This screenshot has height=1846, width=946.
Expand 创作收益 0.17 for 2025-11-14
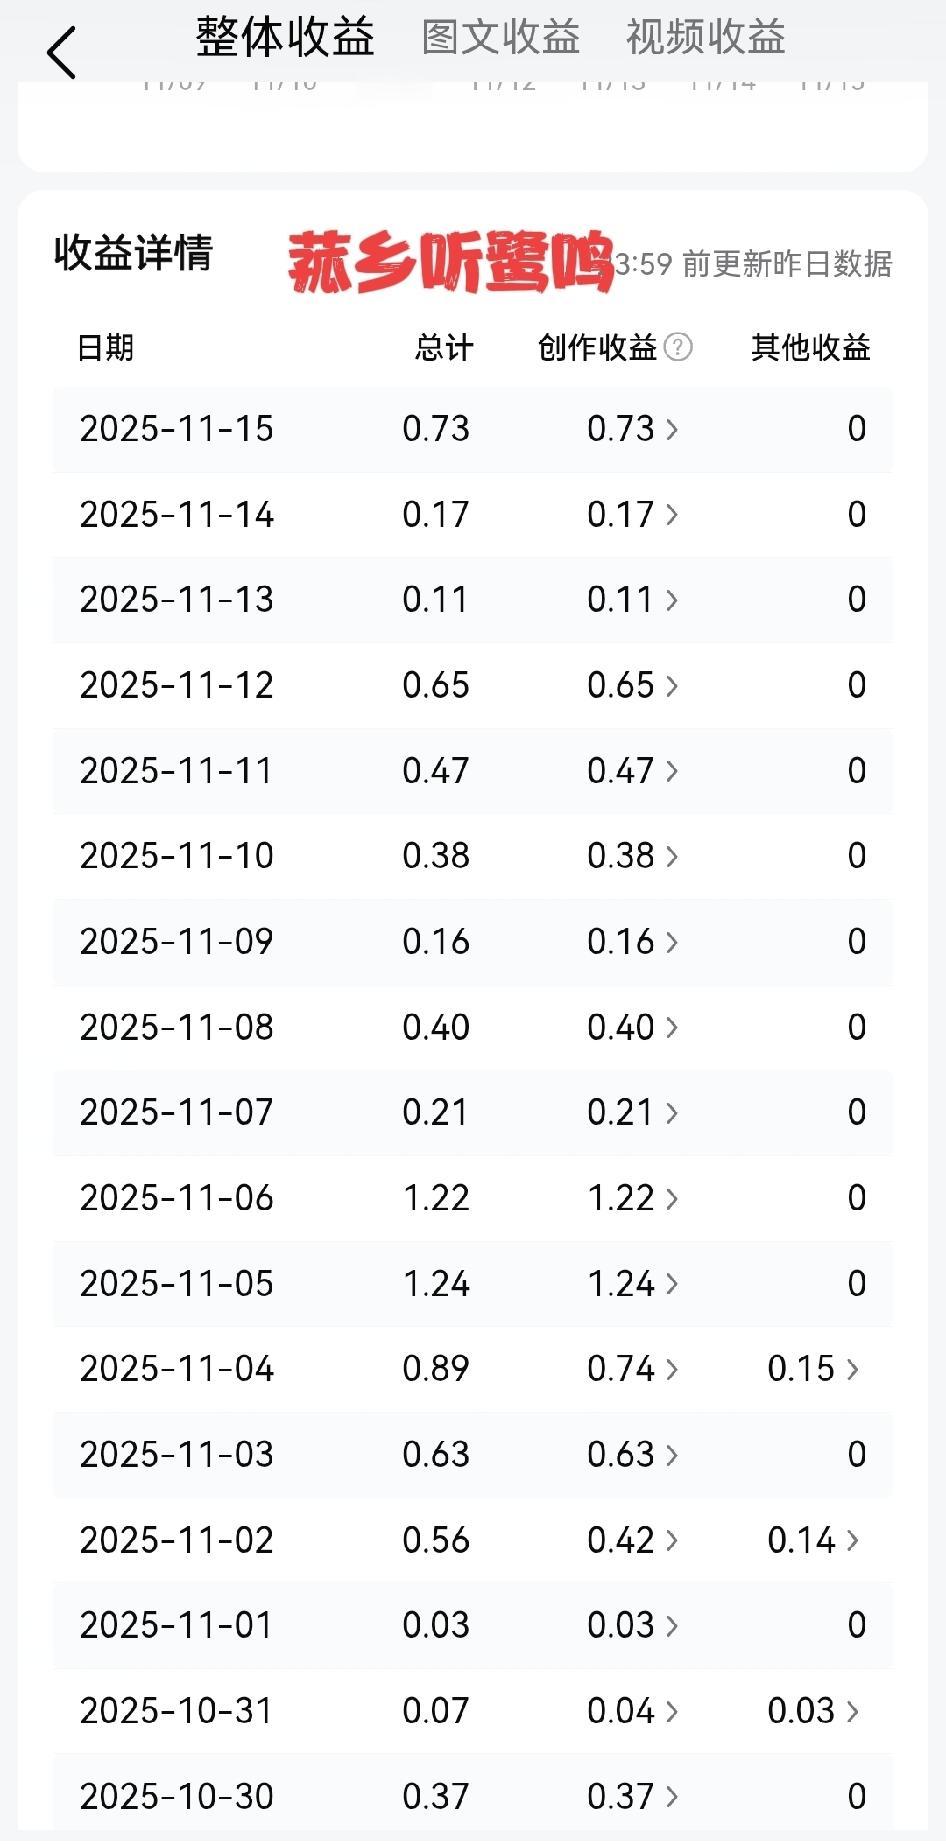click(632, 515)
